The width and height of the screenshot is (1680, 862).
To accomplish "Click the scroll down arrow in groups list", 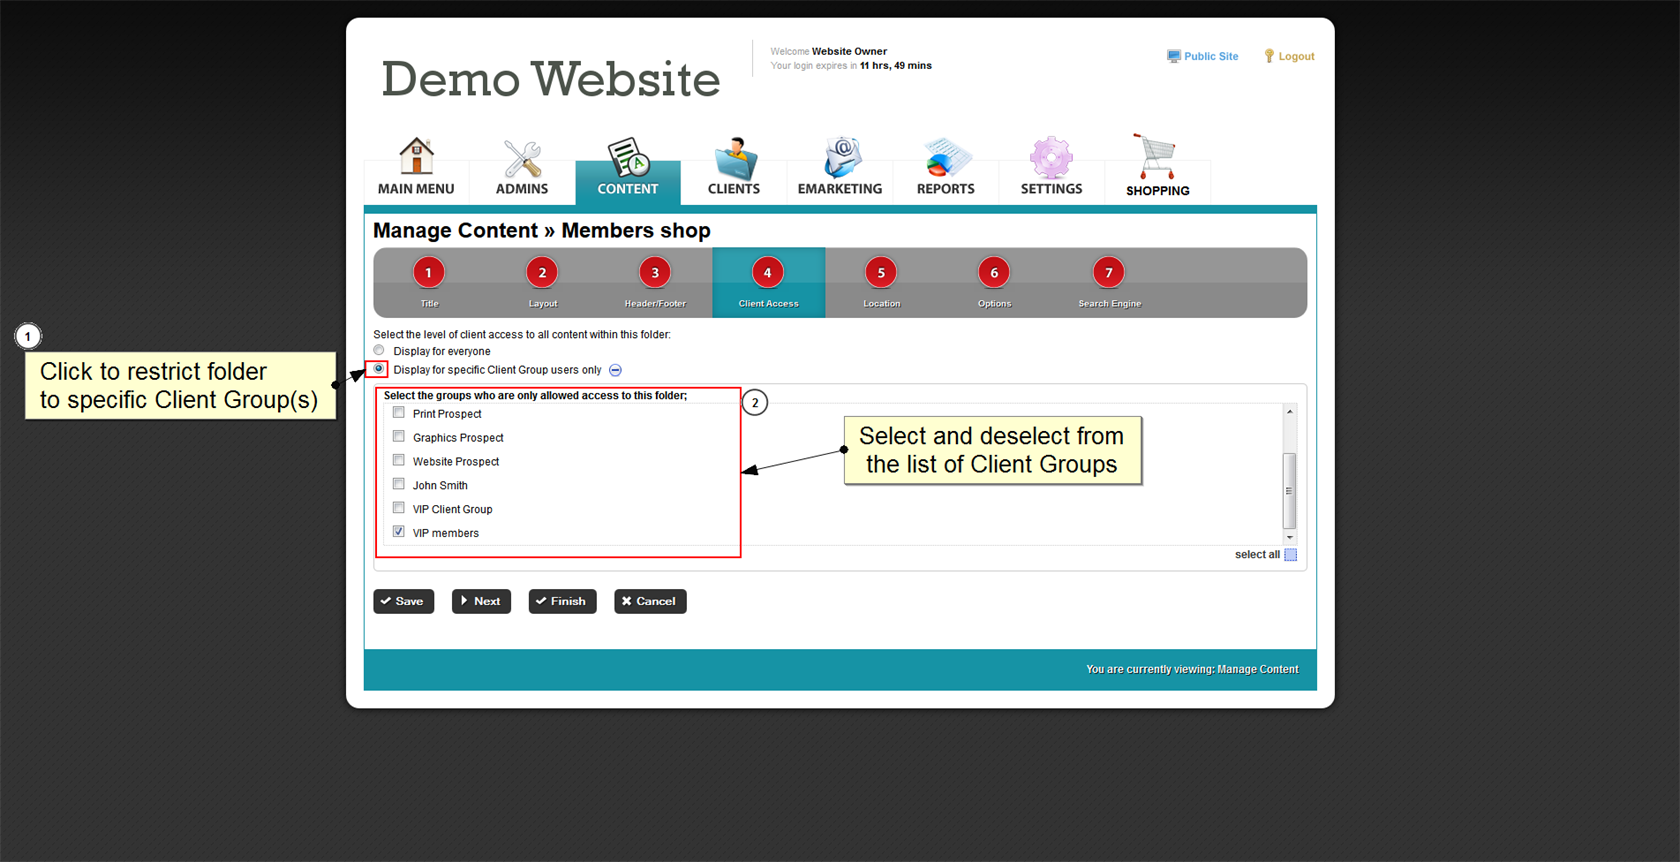I will (x=1289, y=538).
